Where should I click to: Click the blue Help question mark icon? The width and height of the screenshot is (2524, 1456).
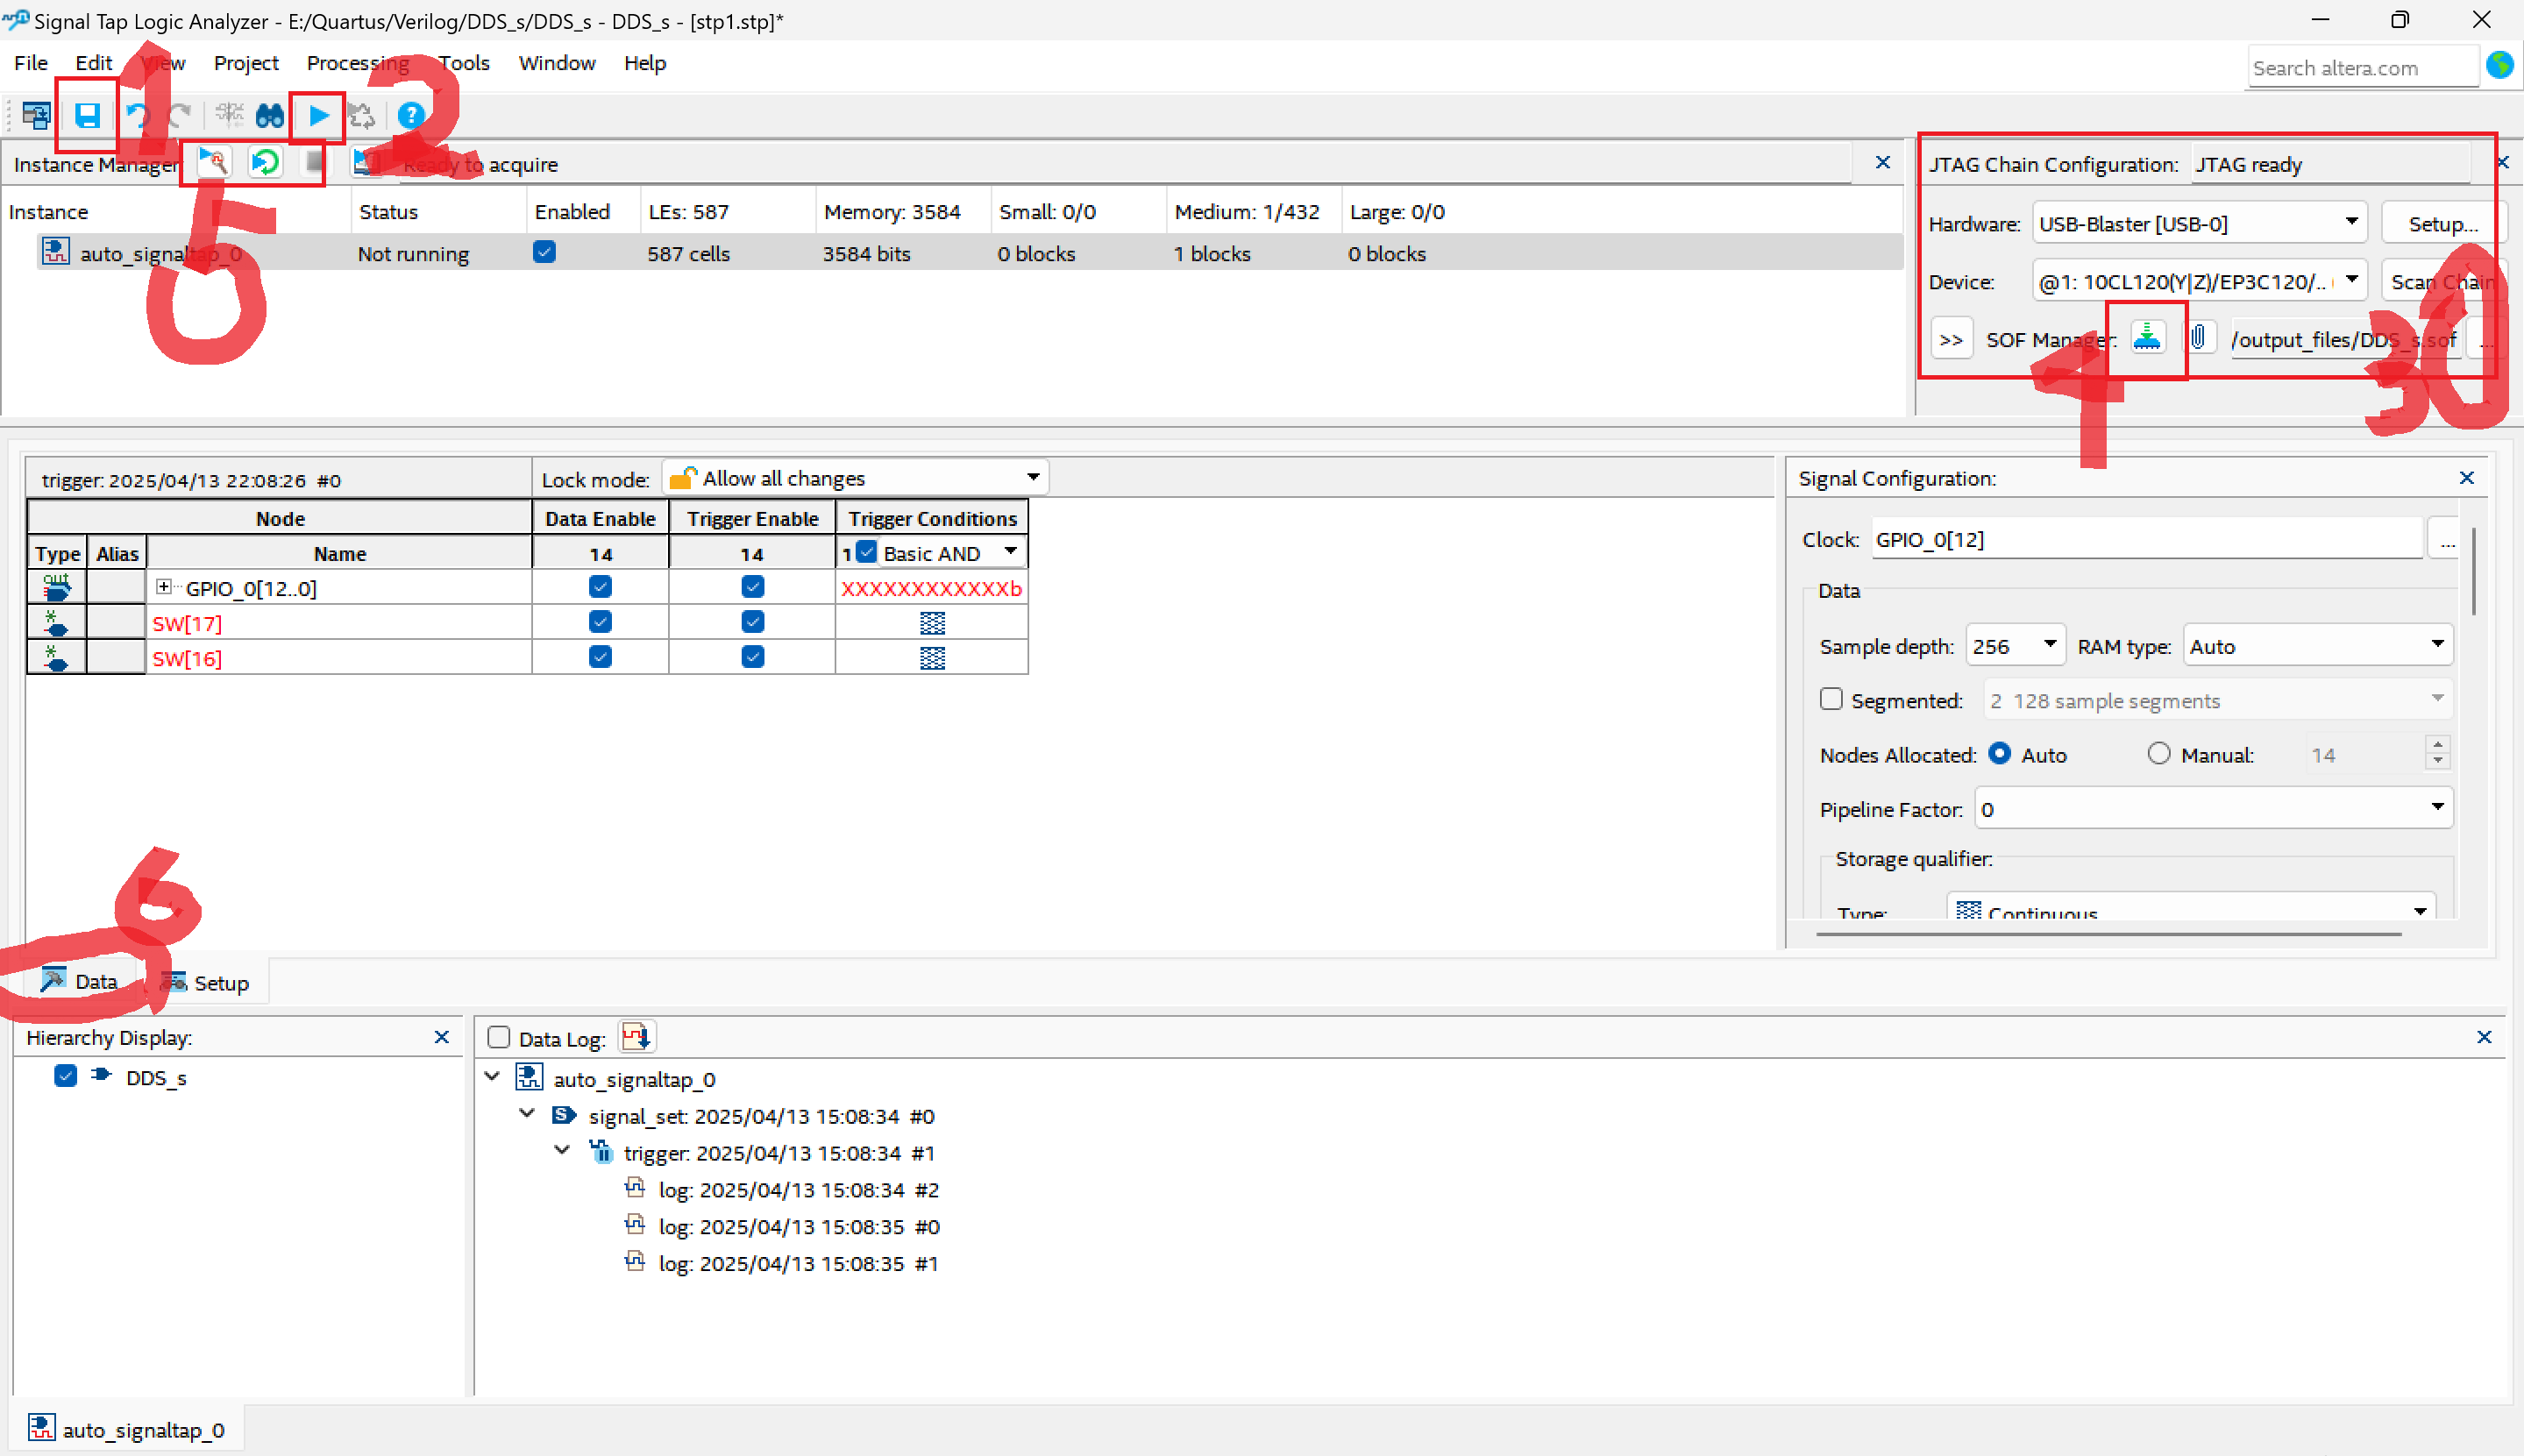click(410, 116)
